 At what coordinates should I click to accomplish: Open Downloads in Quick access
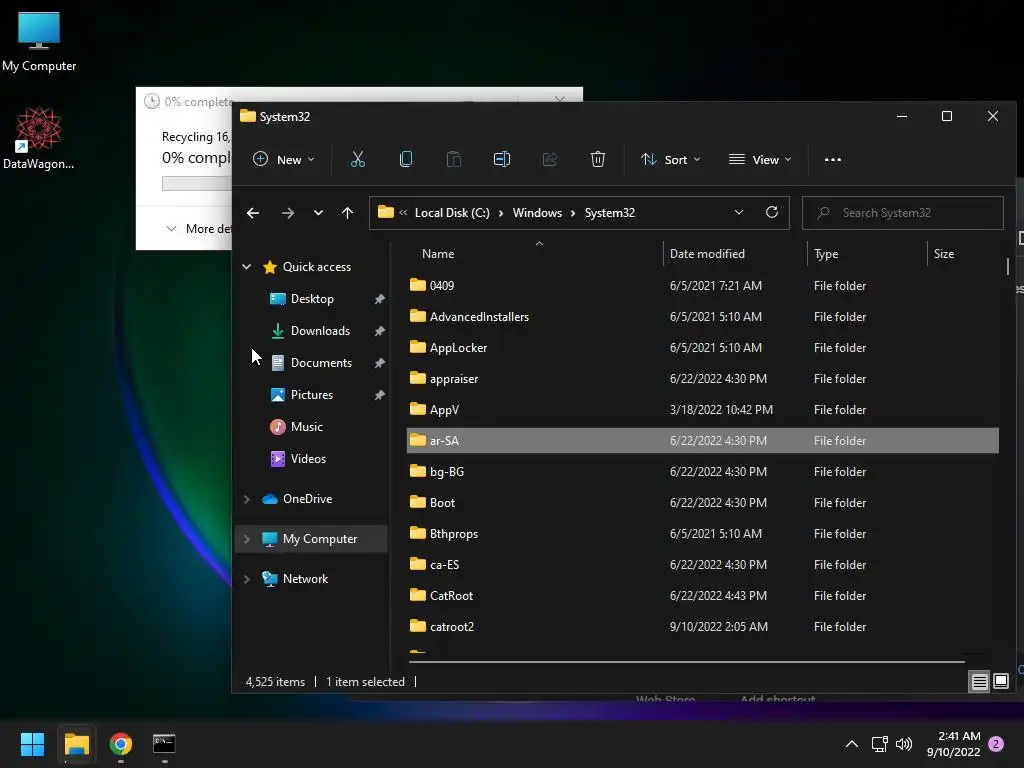[x=320, y=331]
